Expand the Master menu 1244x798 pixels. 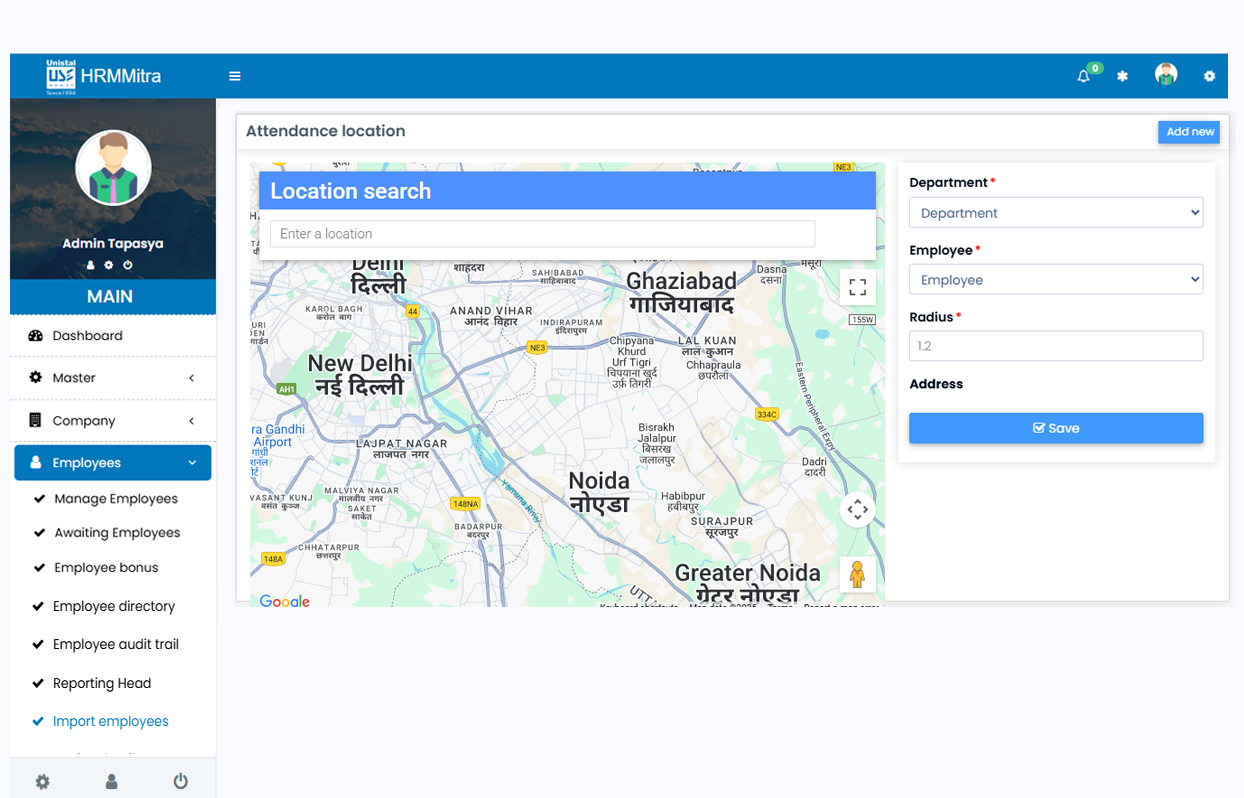coord(113,378)
